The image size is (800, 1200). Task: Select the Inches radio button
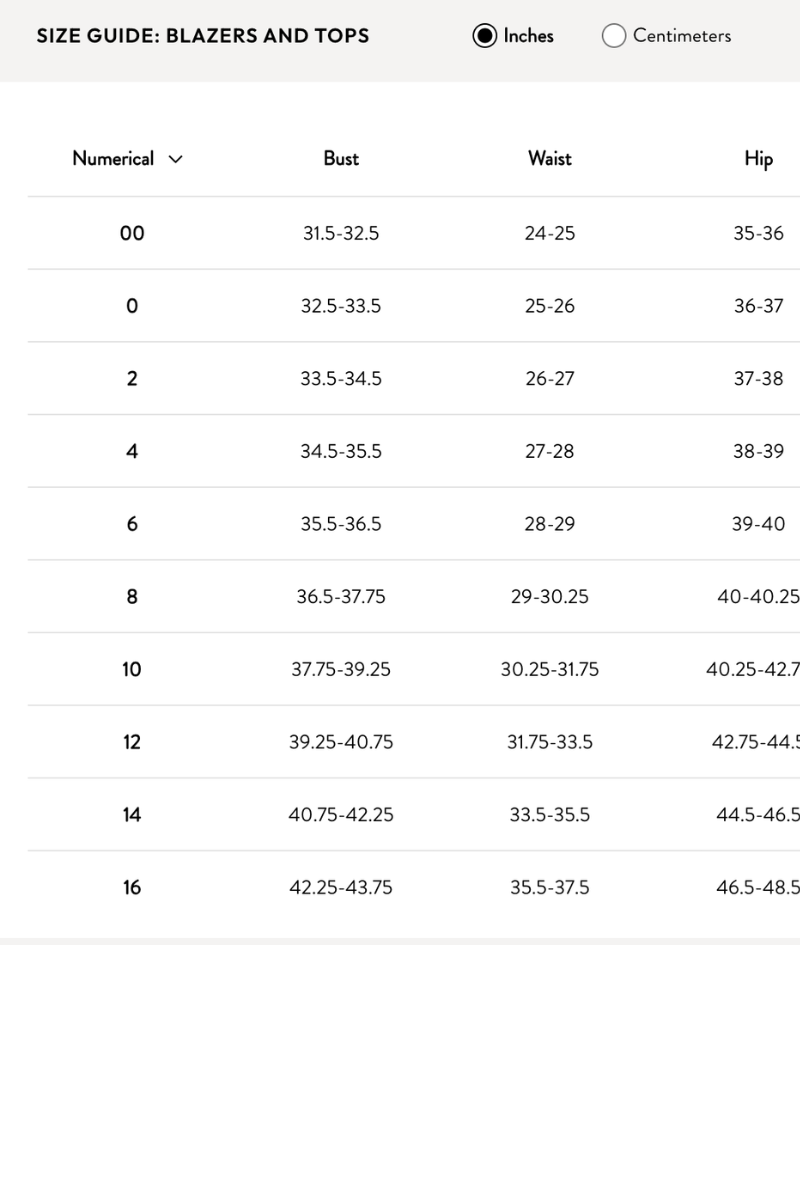(485, 36)
